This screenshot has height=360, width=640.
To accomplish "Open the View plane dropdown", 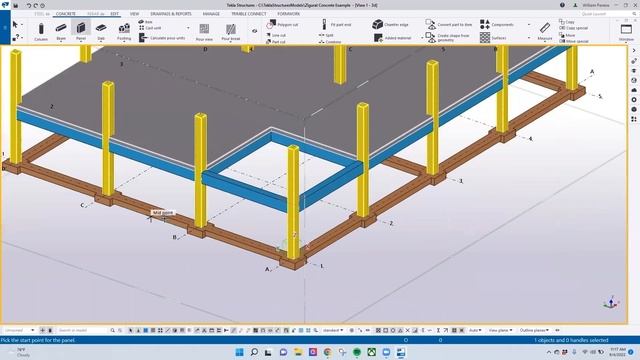I will (x=500, y=330).
